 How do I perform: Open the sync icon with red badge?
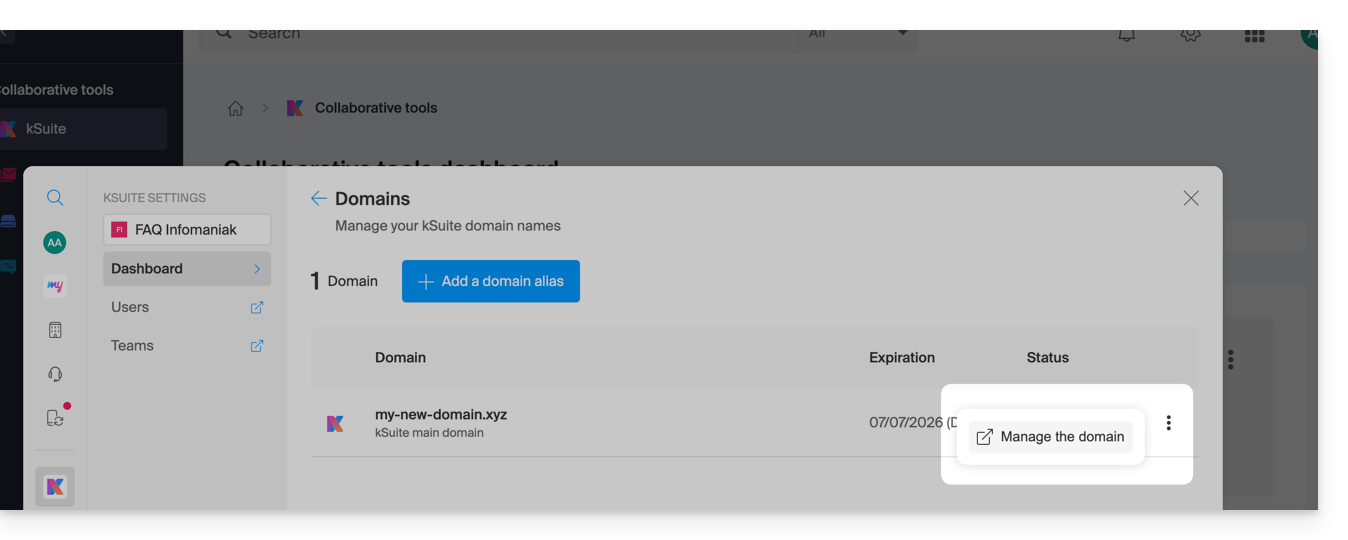click(55, 418)
